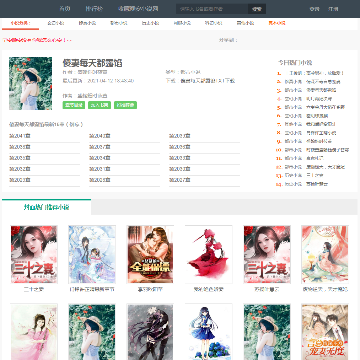The image size is (360, 360).
Task: Open the rankings link in the dark header
Action: (x=94, y=9)
